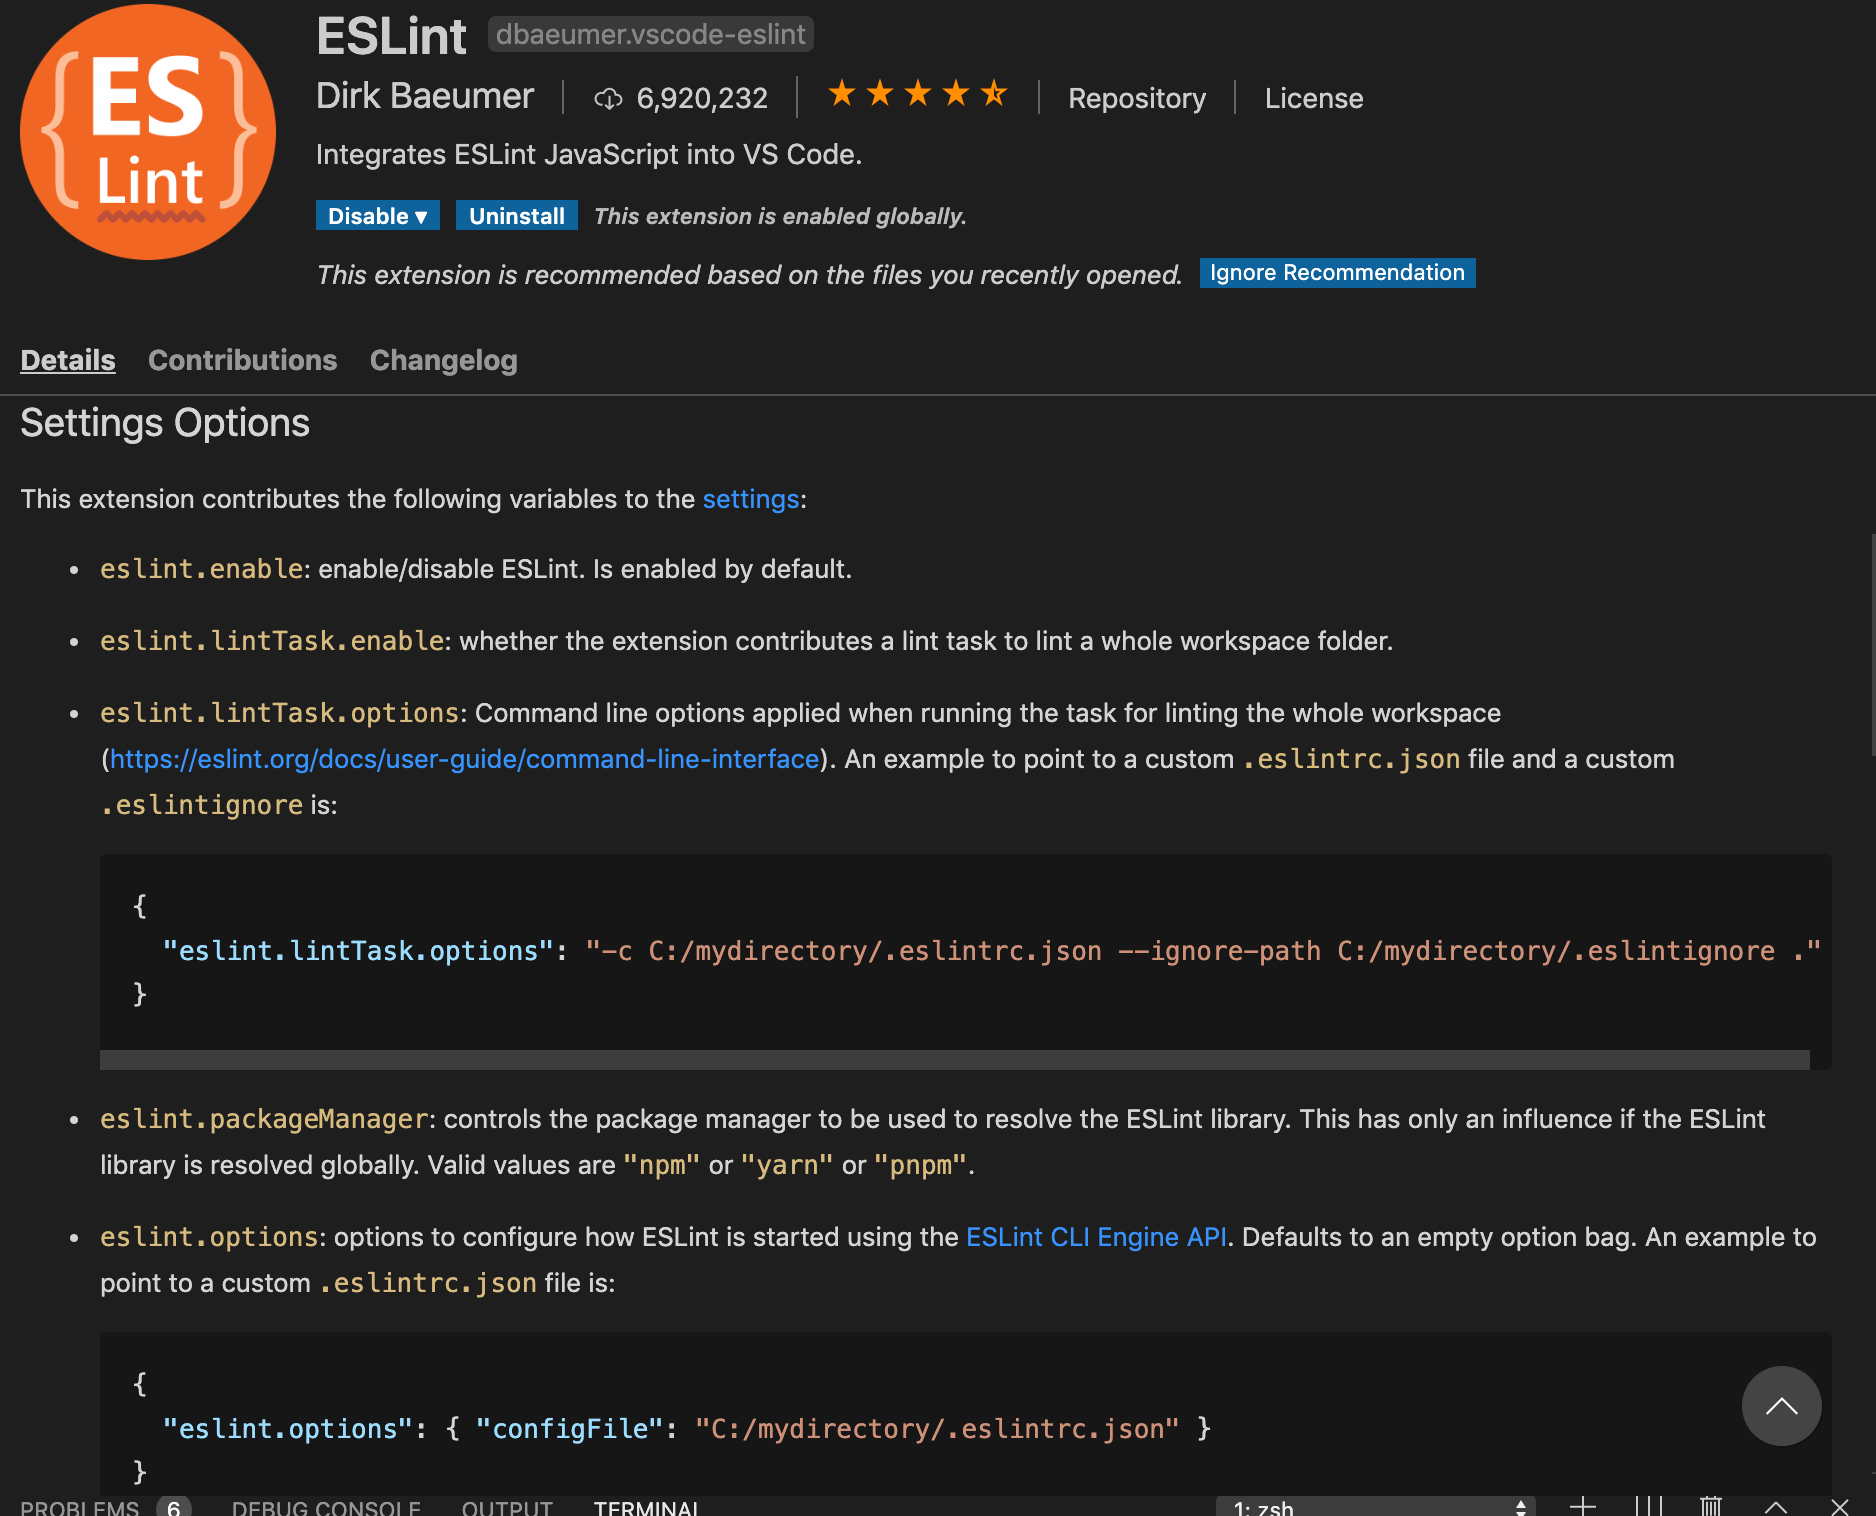The height and width of the screenshot is (1516, 1876).
Task: Open the Changelog tab
Action: pyautogui.click(x=443, y=360)
